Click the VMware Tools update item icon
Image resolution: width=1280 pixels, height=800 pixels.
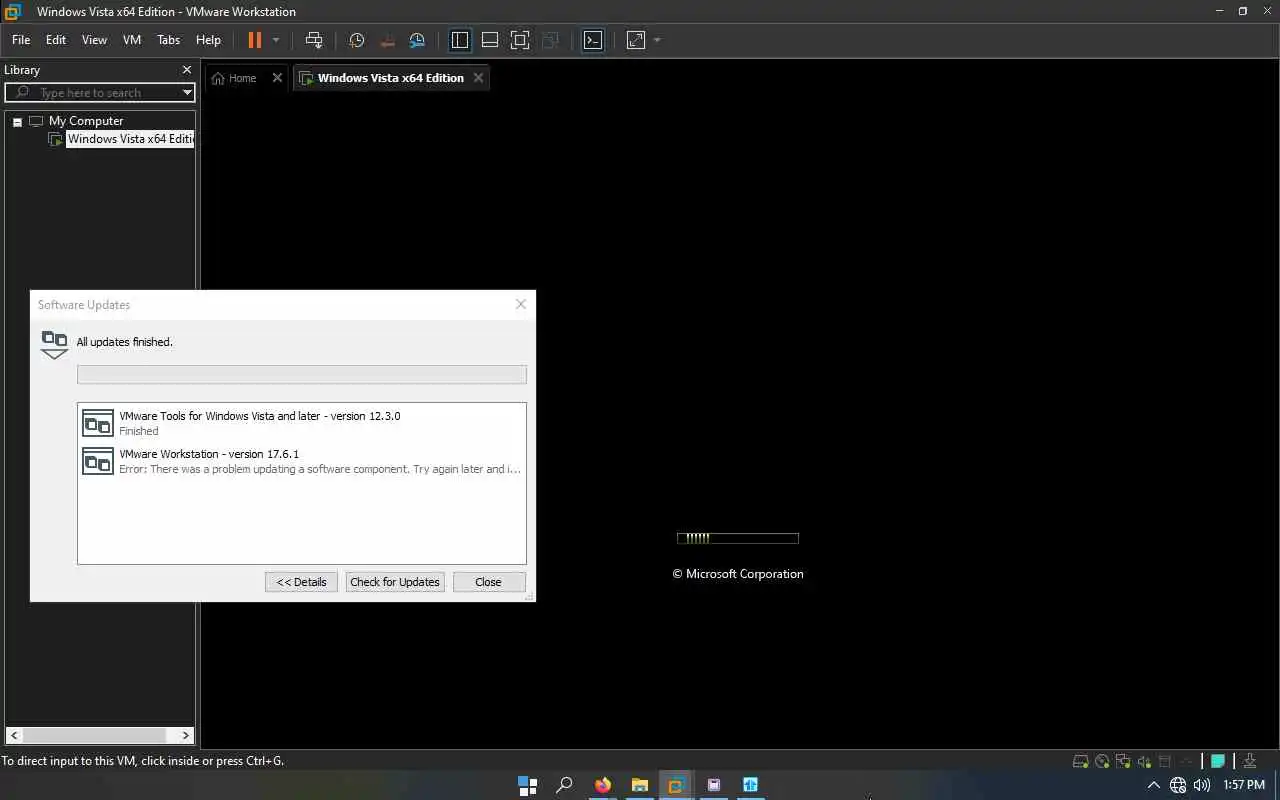(98, 423)
